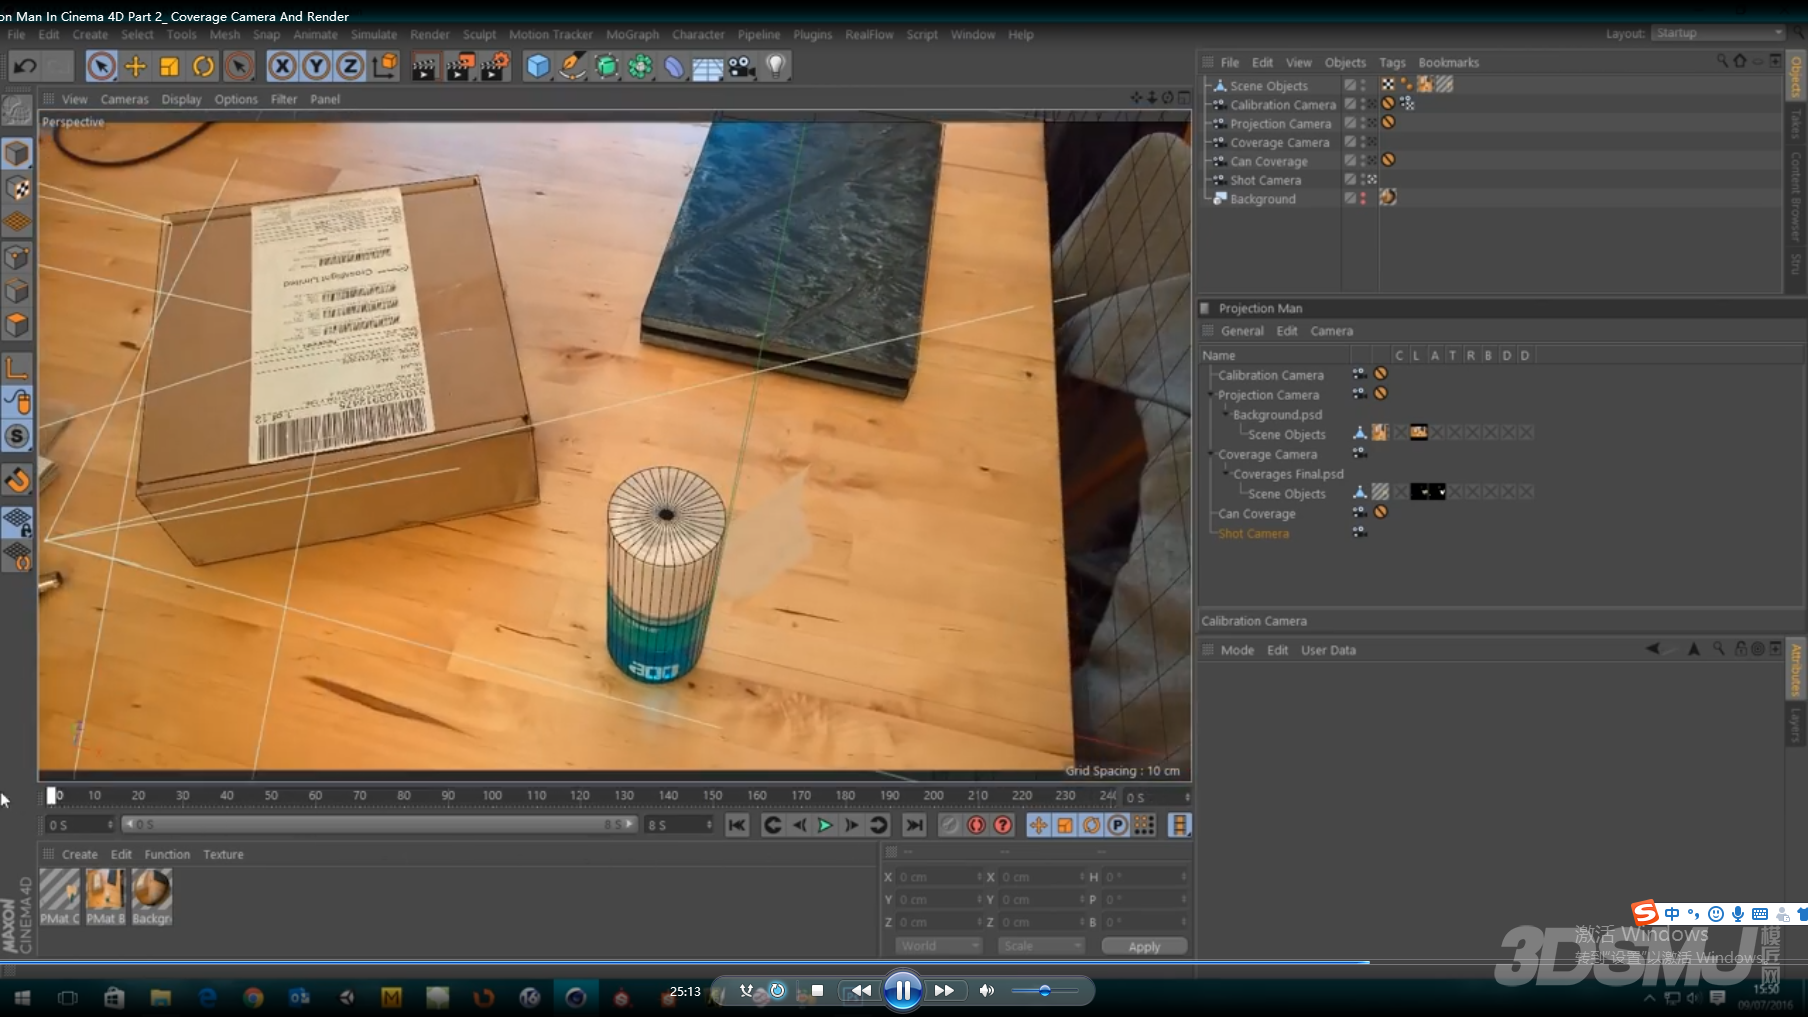Select Scene Objects in Object Manager
1808x1017 pixels.
tap(1269, 86)
